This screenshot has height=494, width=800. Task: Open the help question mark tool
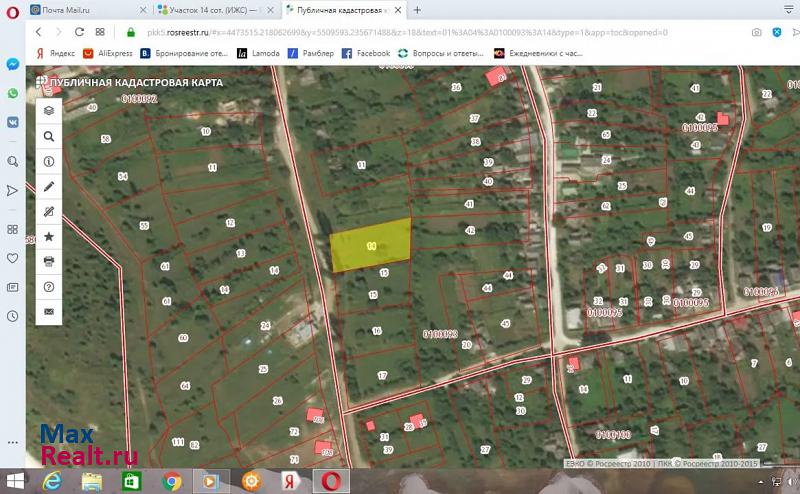(x=48, y=286)
